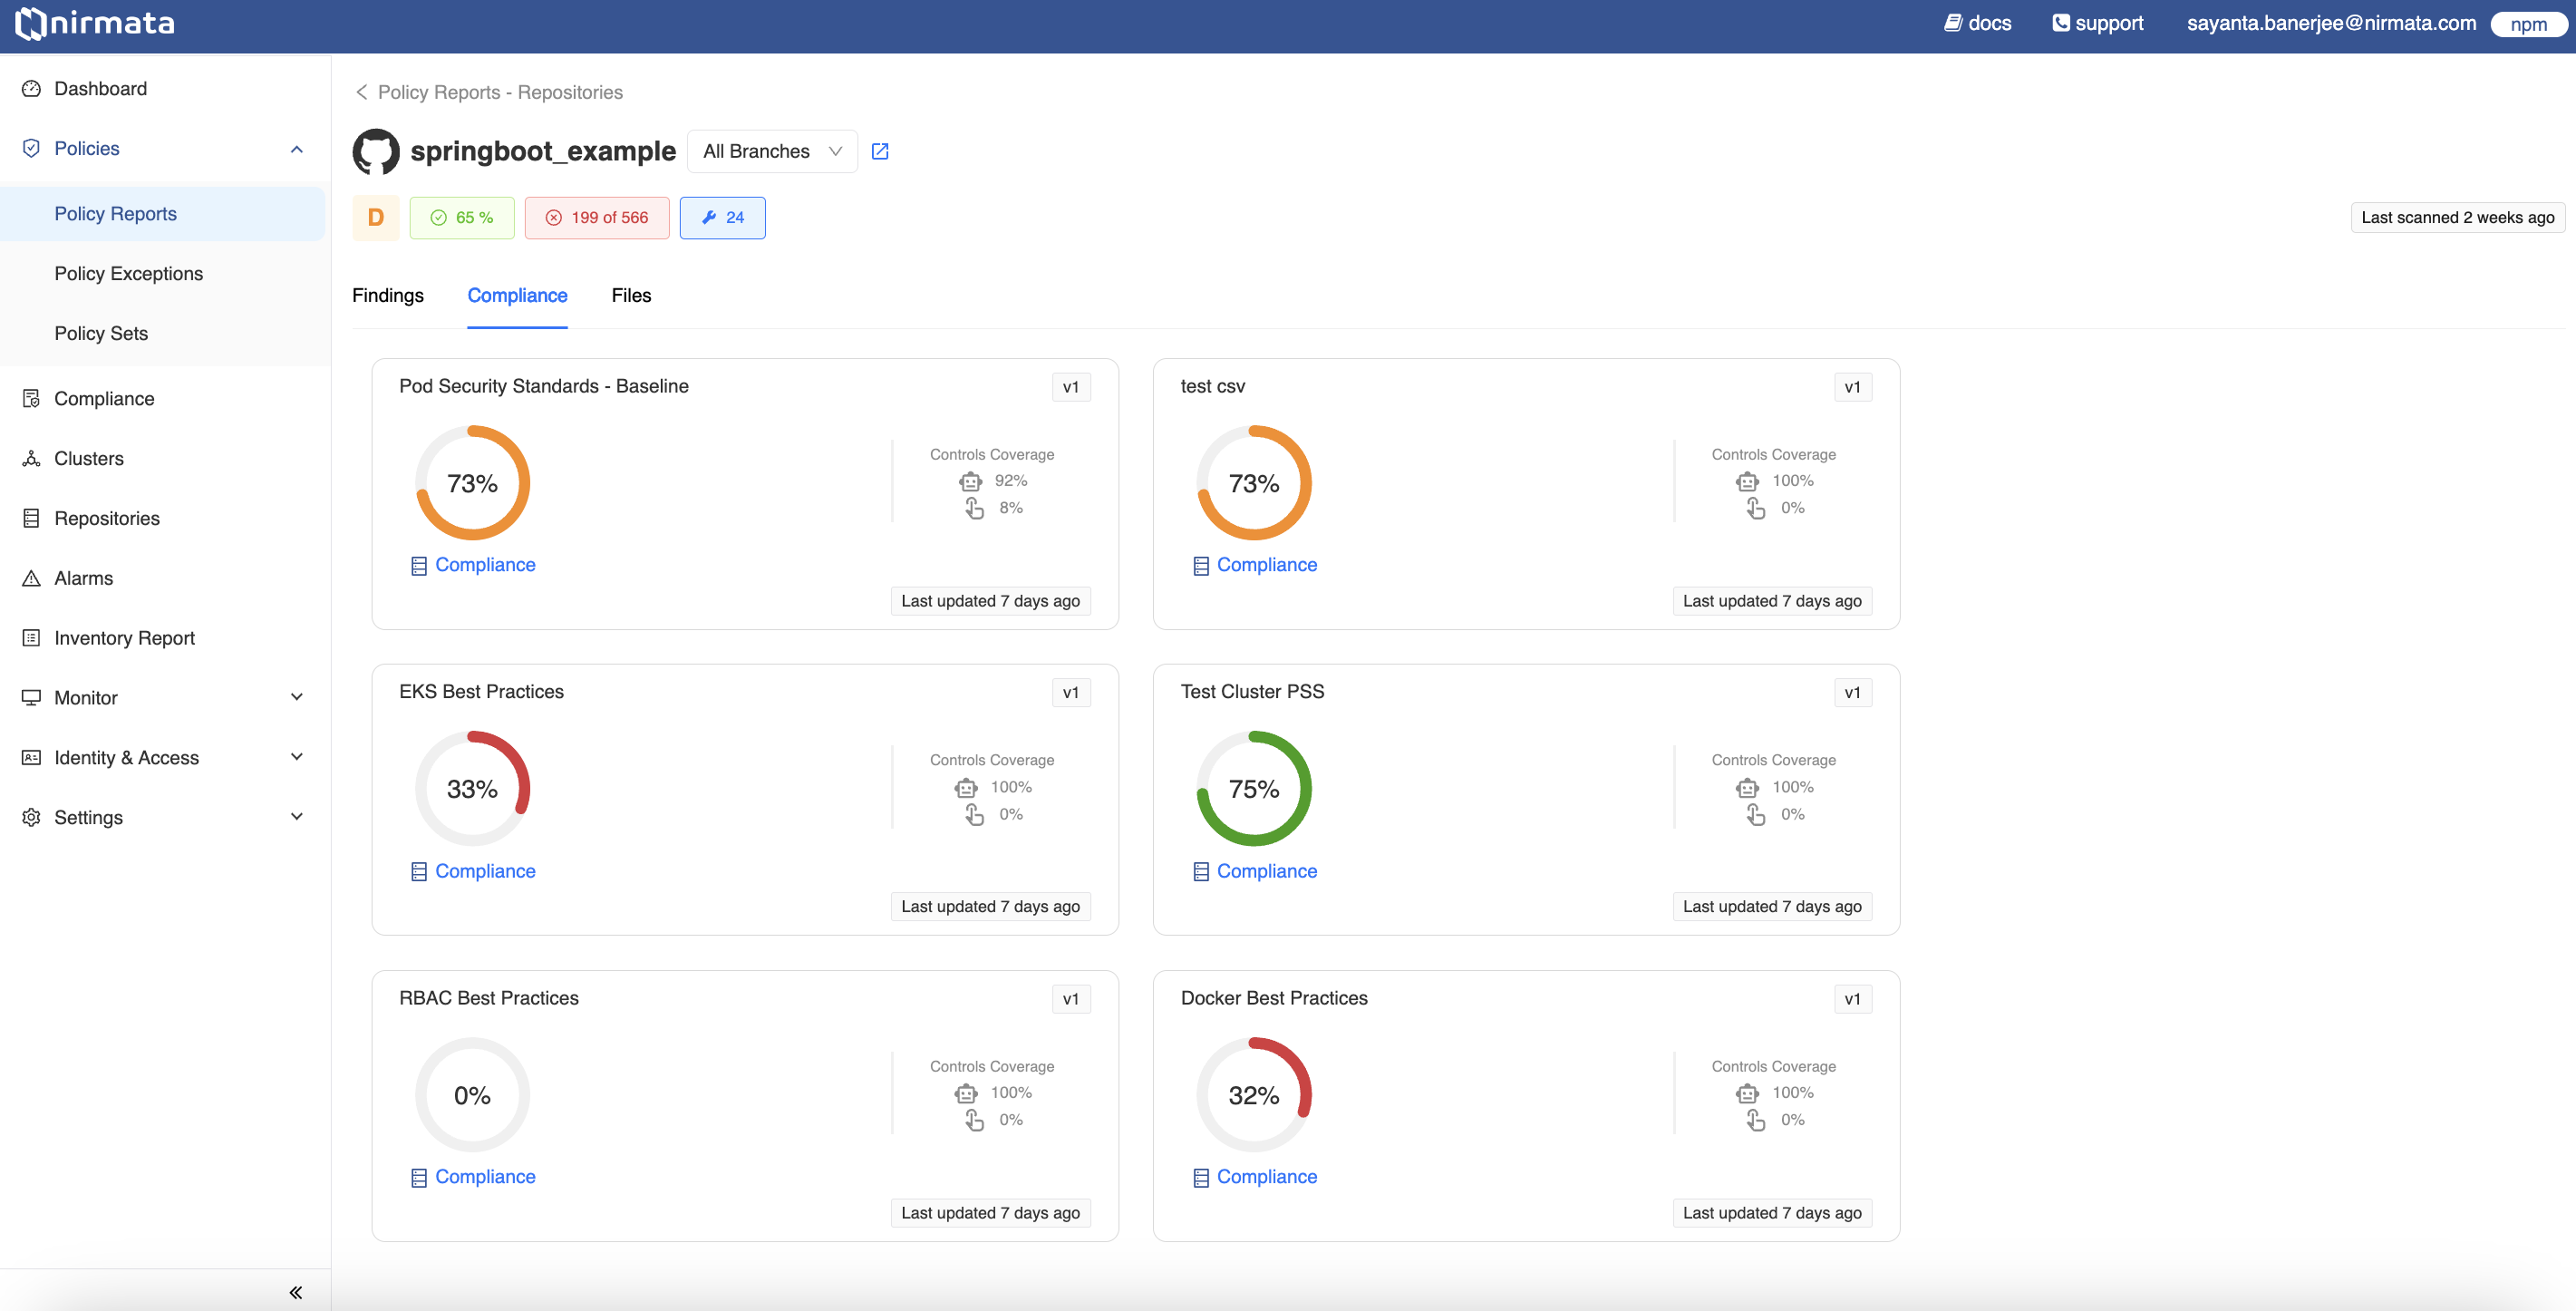Click the 0% gauge in RBAC Best Practices

click(472, 1095)
